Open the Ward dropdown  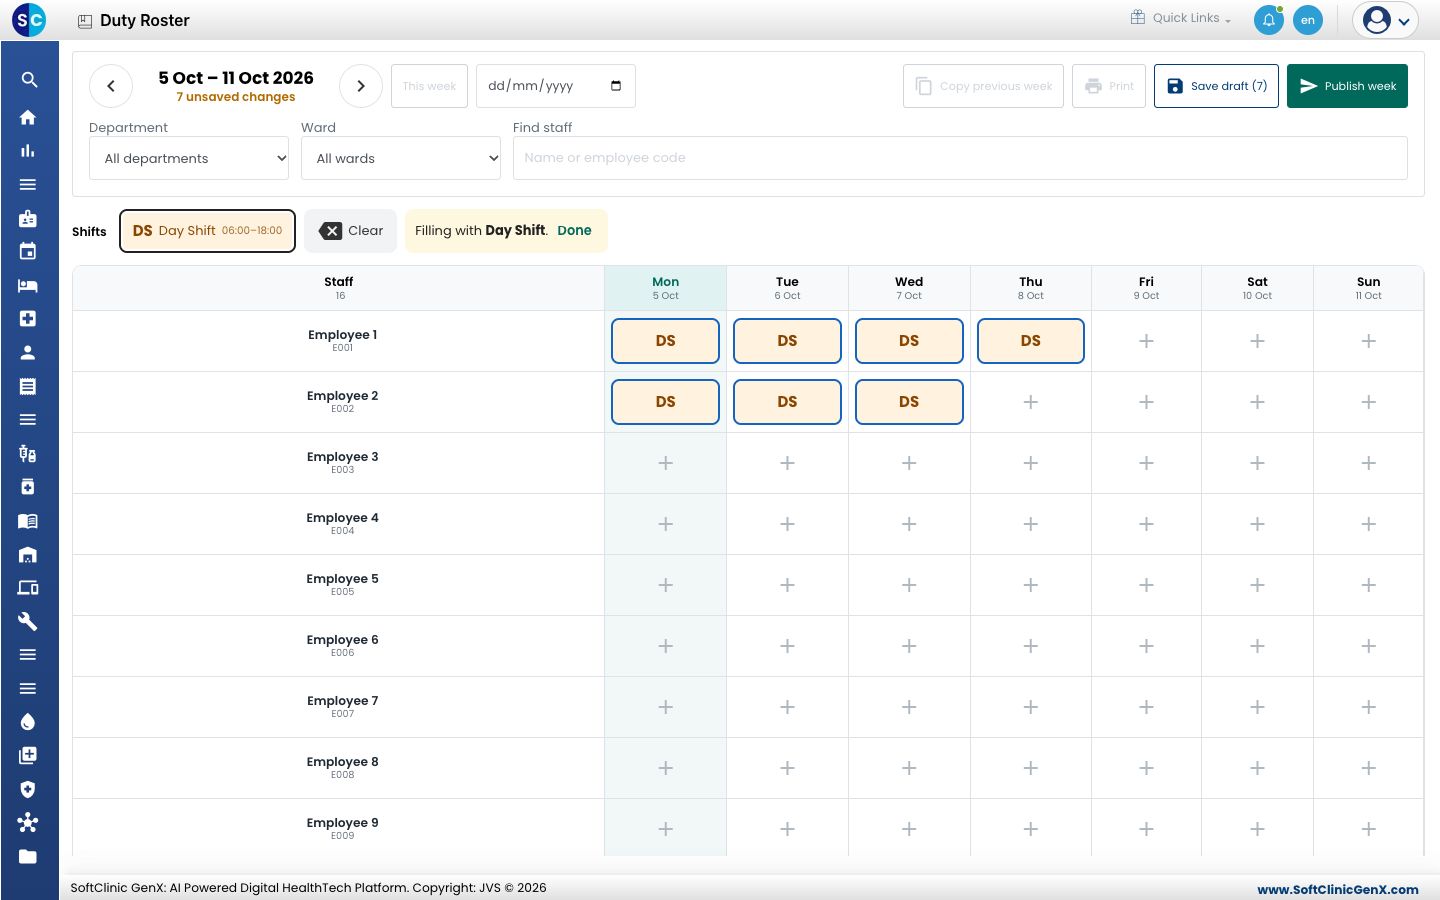coord(401,158)
